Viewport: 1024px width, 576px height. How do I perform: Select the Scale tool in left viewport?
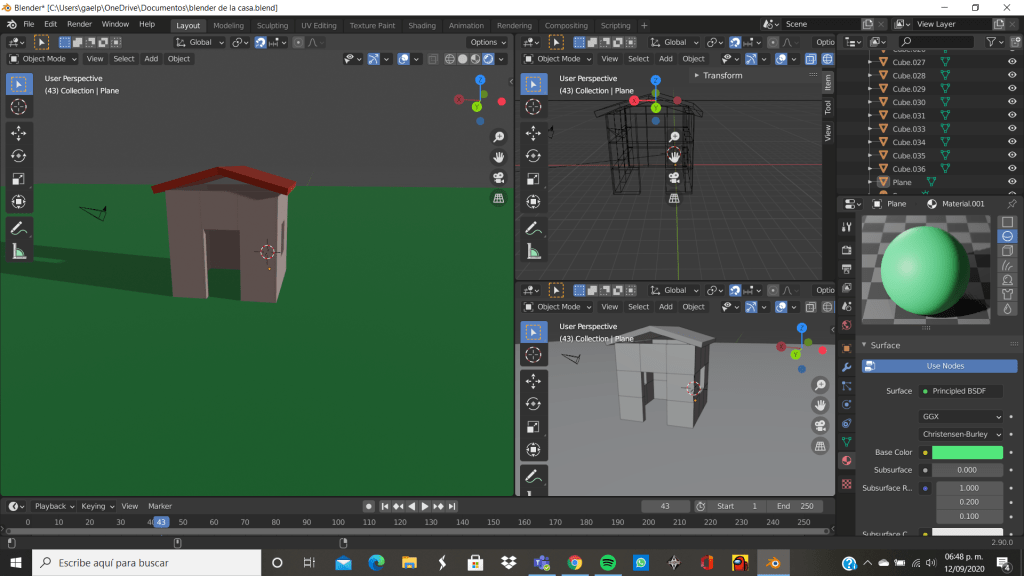point(19,179)
